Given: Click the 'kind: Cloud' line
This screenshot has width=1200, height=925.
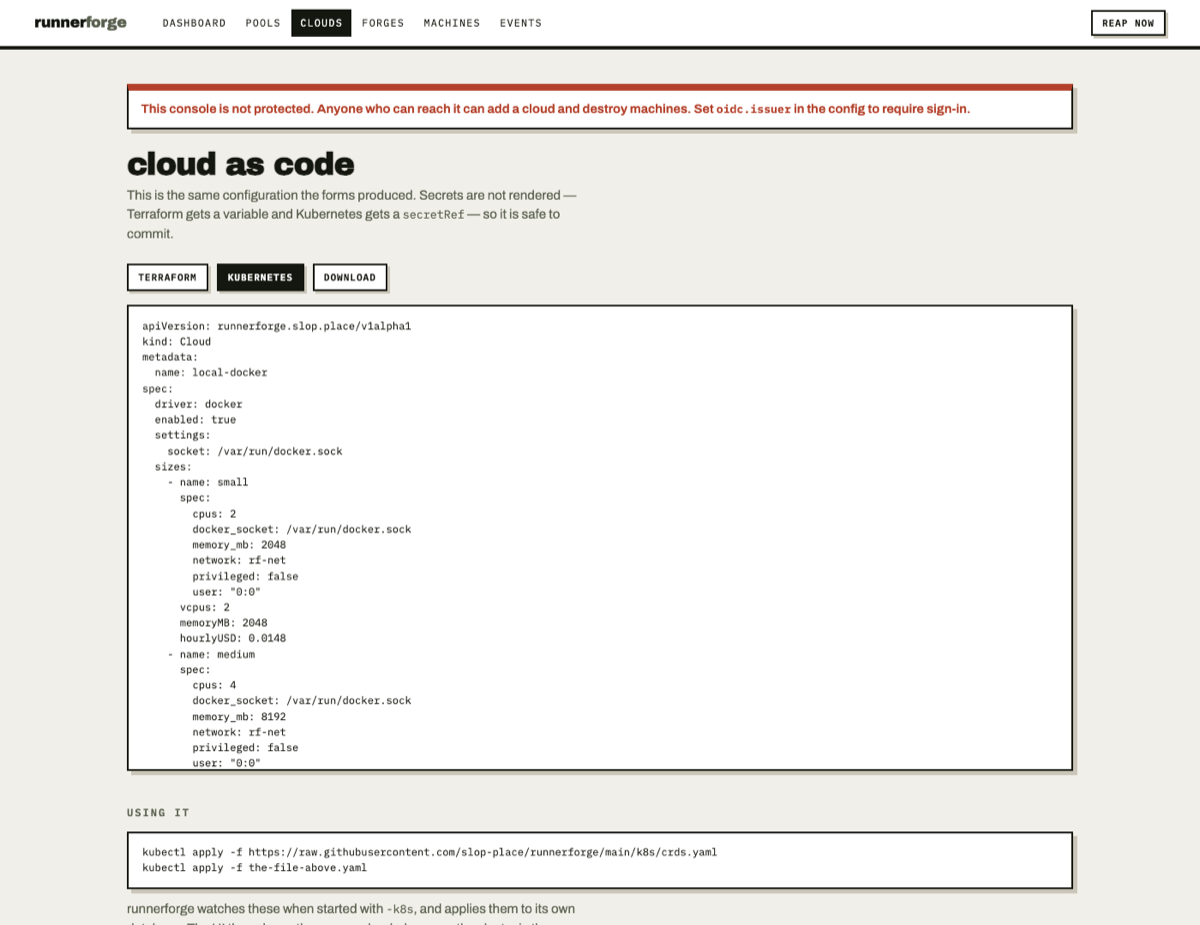Looking at the screenshot, I should (177, 342).
